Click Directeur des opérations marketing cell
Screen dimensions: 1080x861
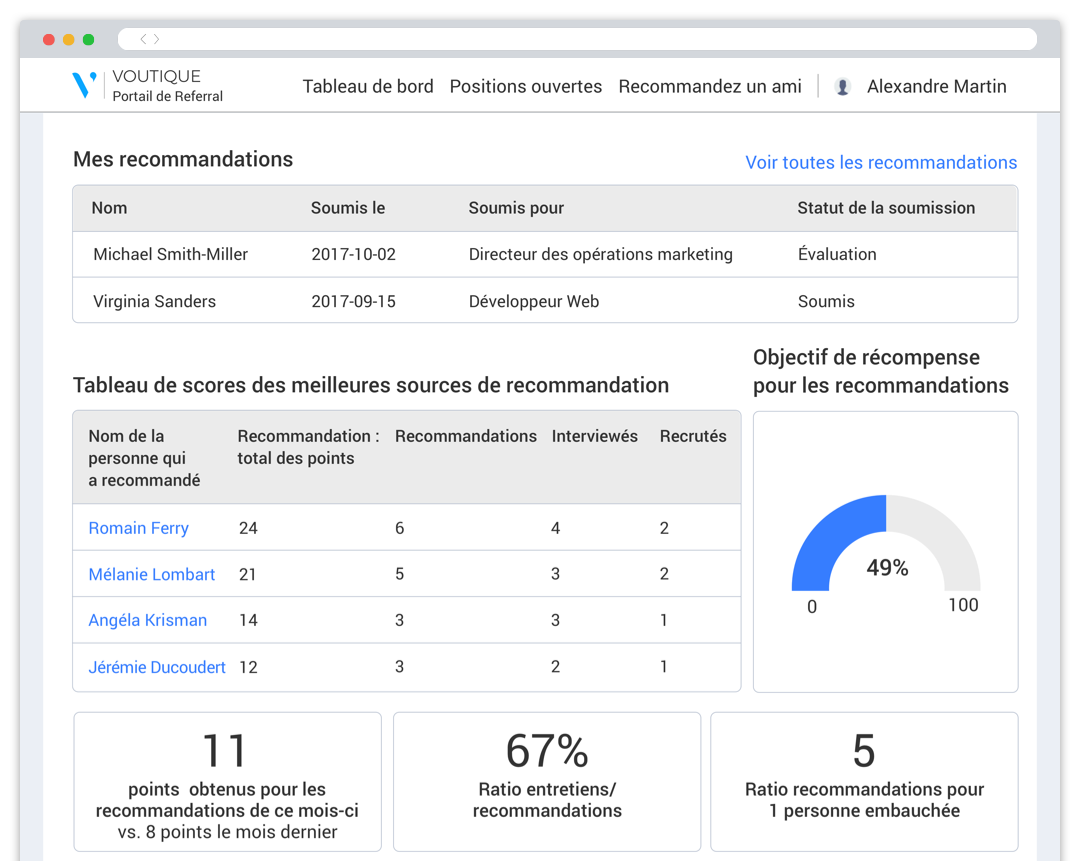pos(601,255)
